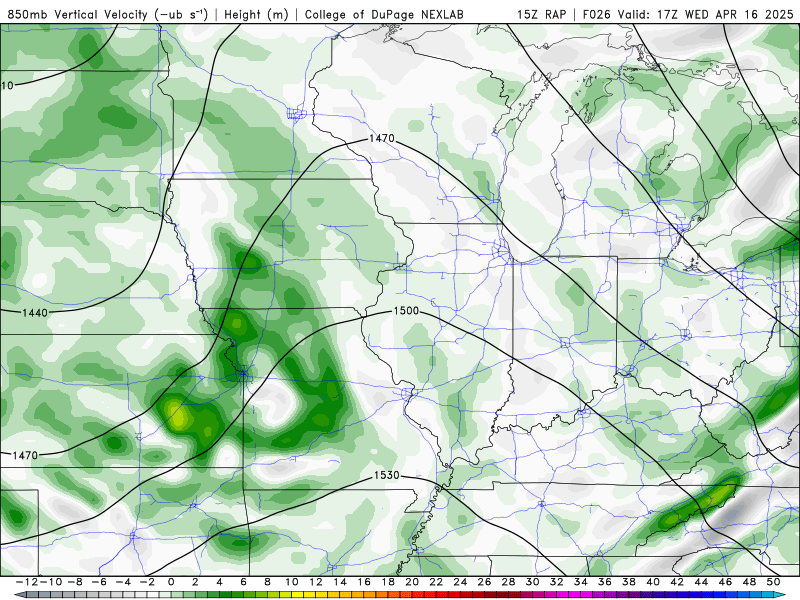Click the 0 value on the color scale
The height and width of the screenshot is (600, 800).
click(x=171, y=582)
